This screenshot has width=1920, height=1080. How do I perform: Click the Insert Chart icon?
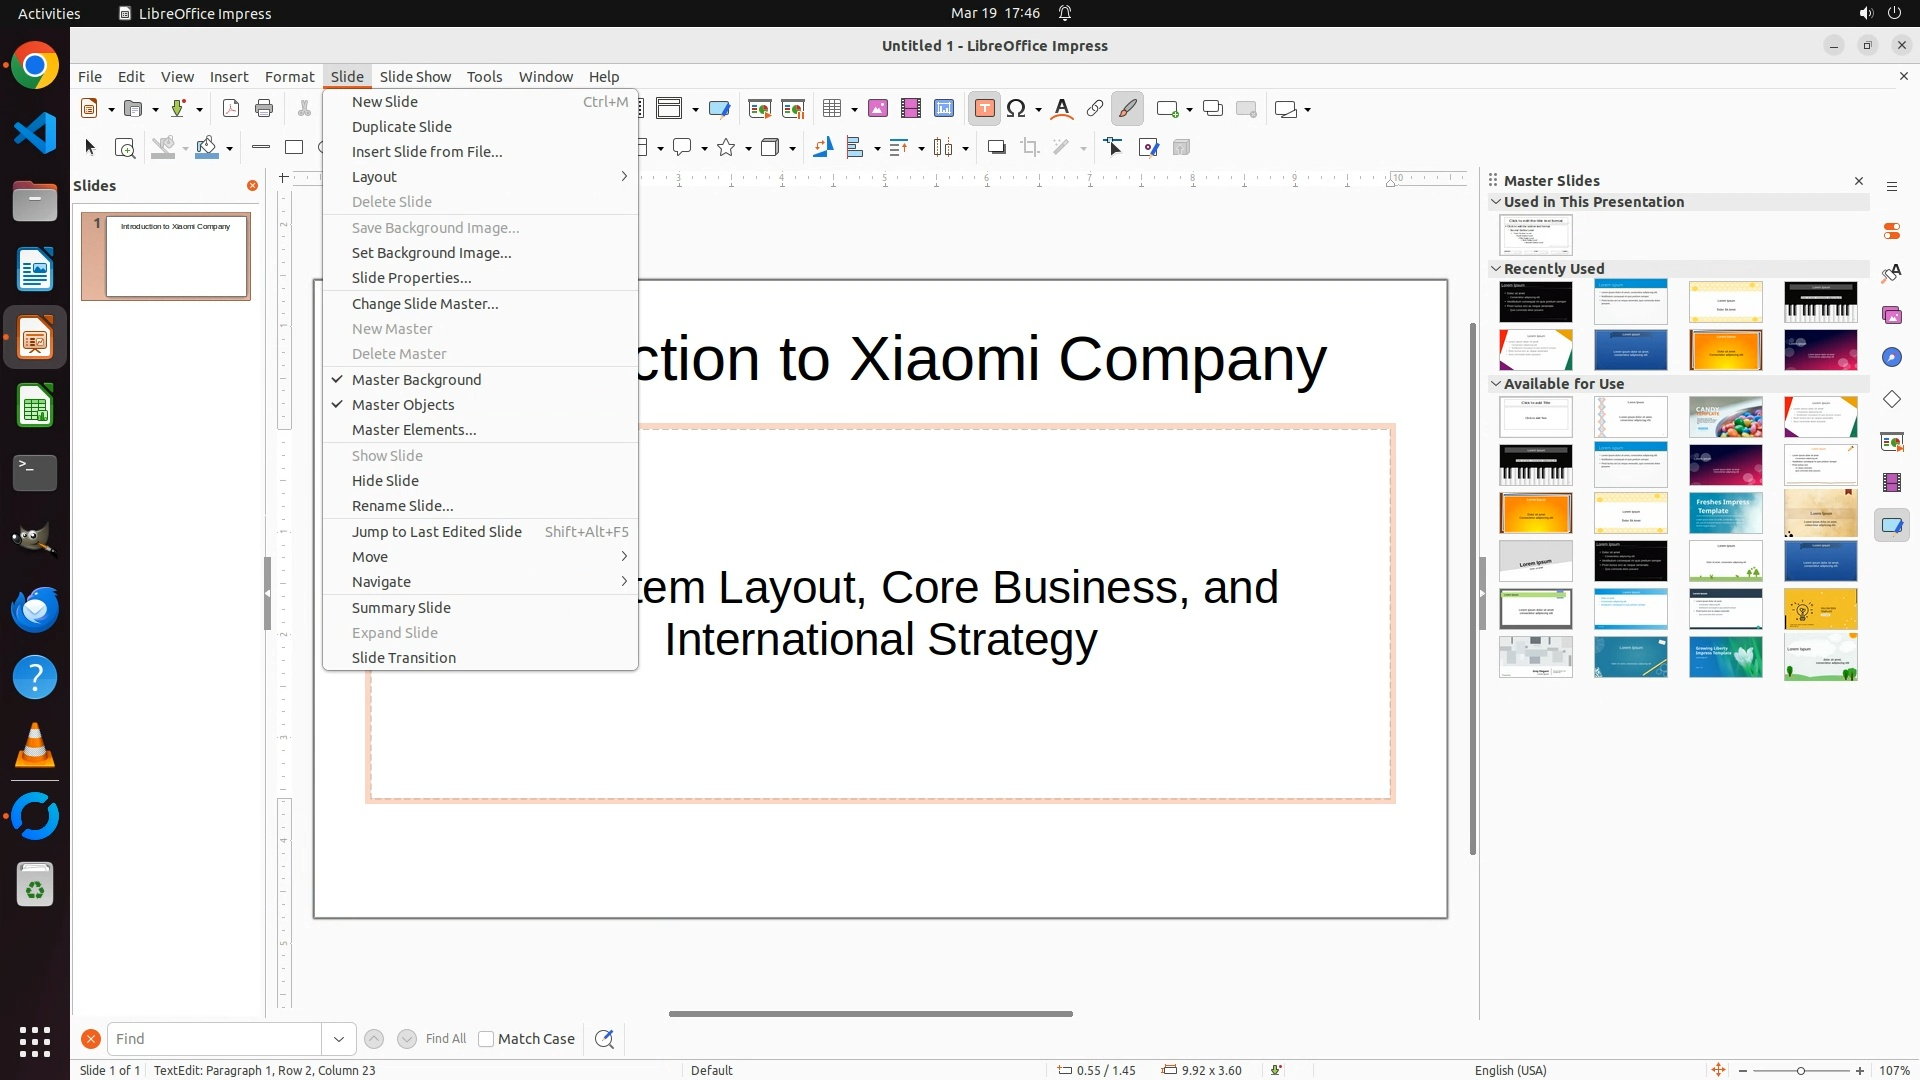click(x=944, y=109)
